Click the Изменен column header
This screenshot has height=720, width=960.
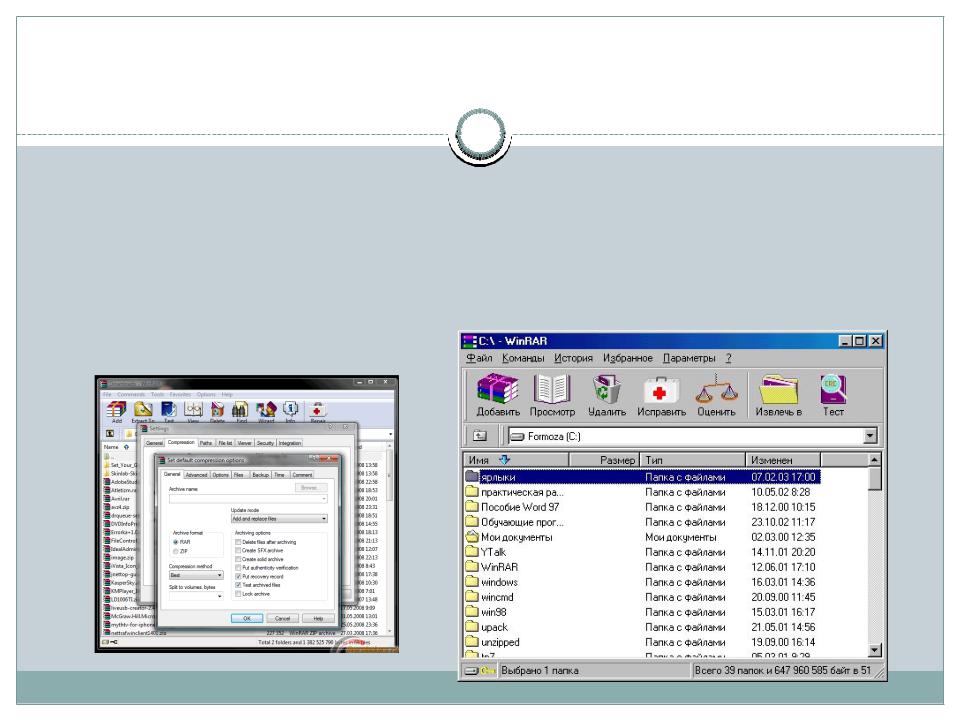coord(783,459)
